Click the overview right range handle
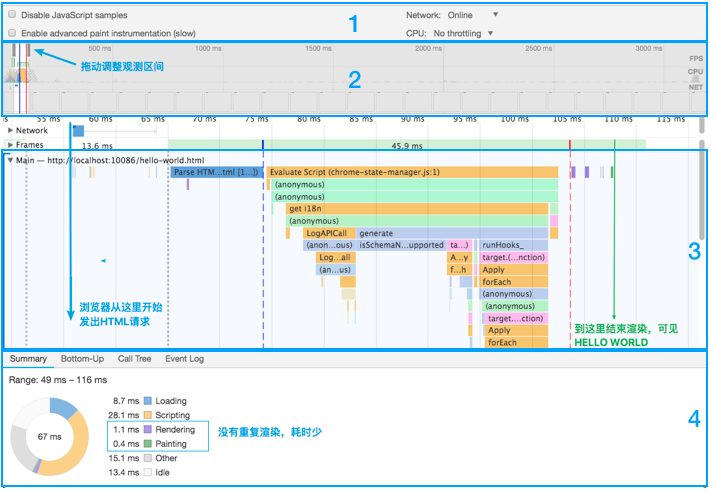This screenshot has height=493, width=711. 28,50
